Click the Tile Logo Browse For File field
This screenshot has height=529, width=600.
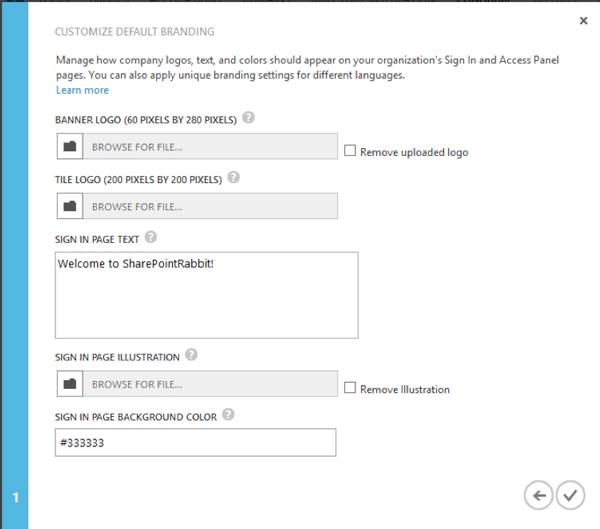(x=210, y=206)
